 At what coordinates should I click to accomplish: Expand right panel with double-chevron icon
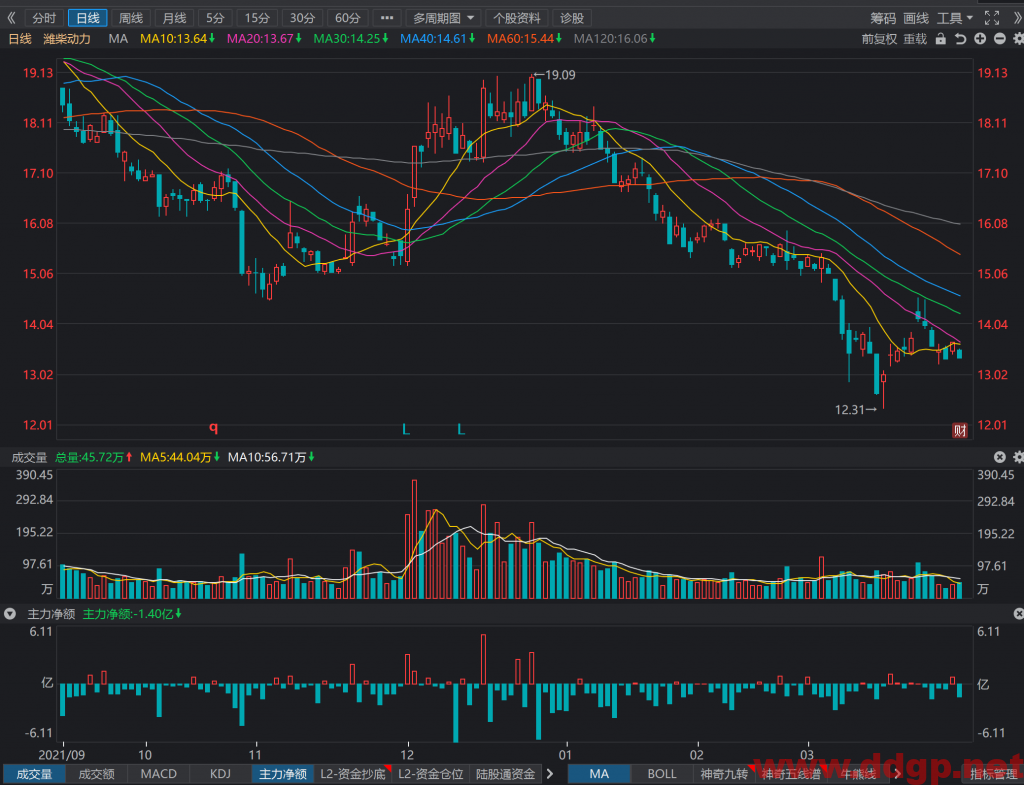pos(1017,18)
